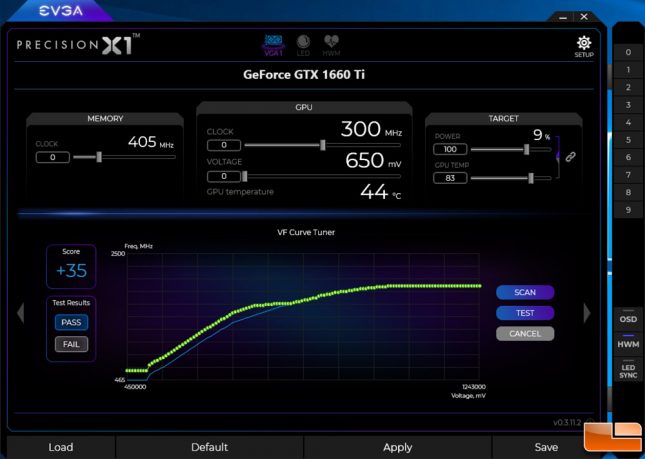
Task: Click the 44 °C GPU temperature reading
Action: point(381,192)
